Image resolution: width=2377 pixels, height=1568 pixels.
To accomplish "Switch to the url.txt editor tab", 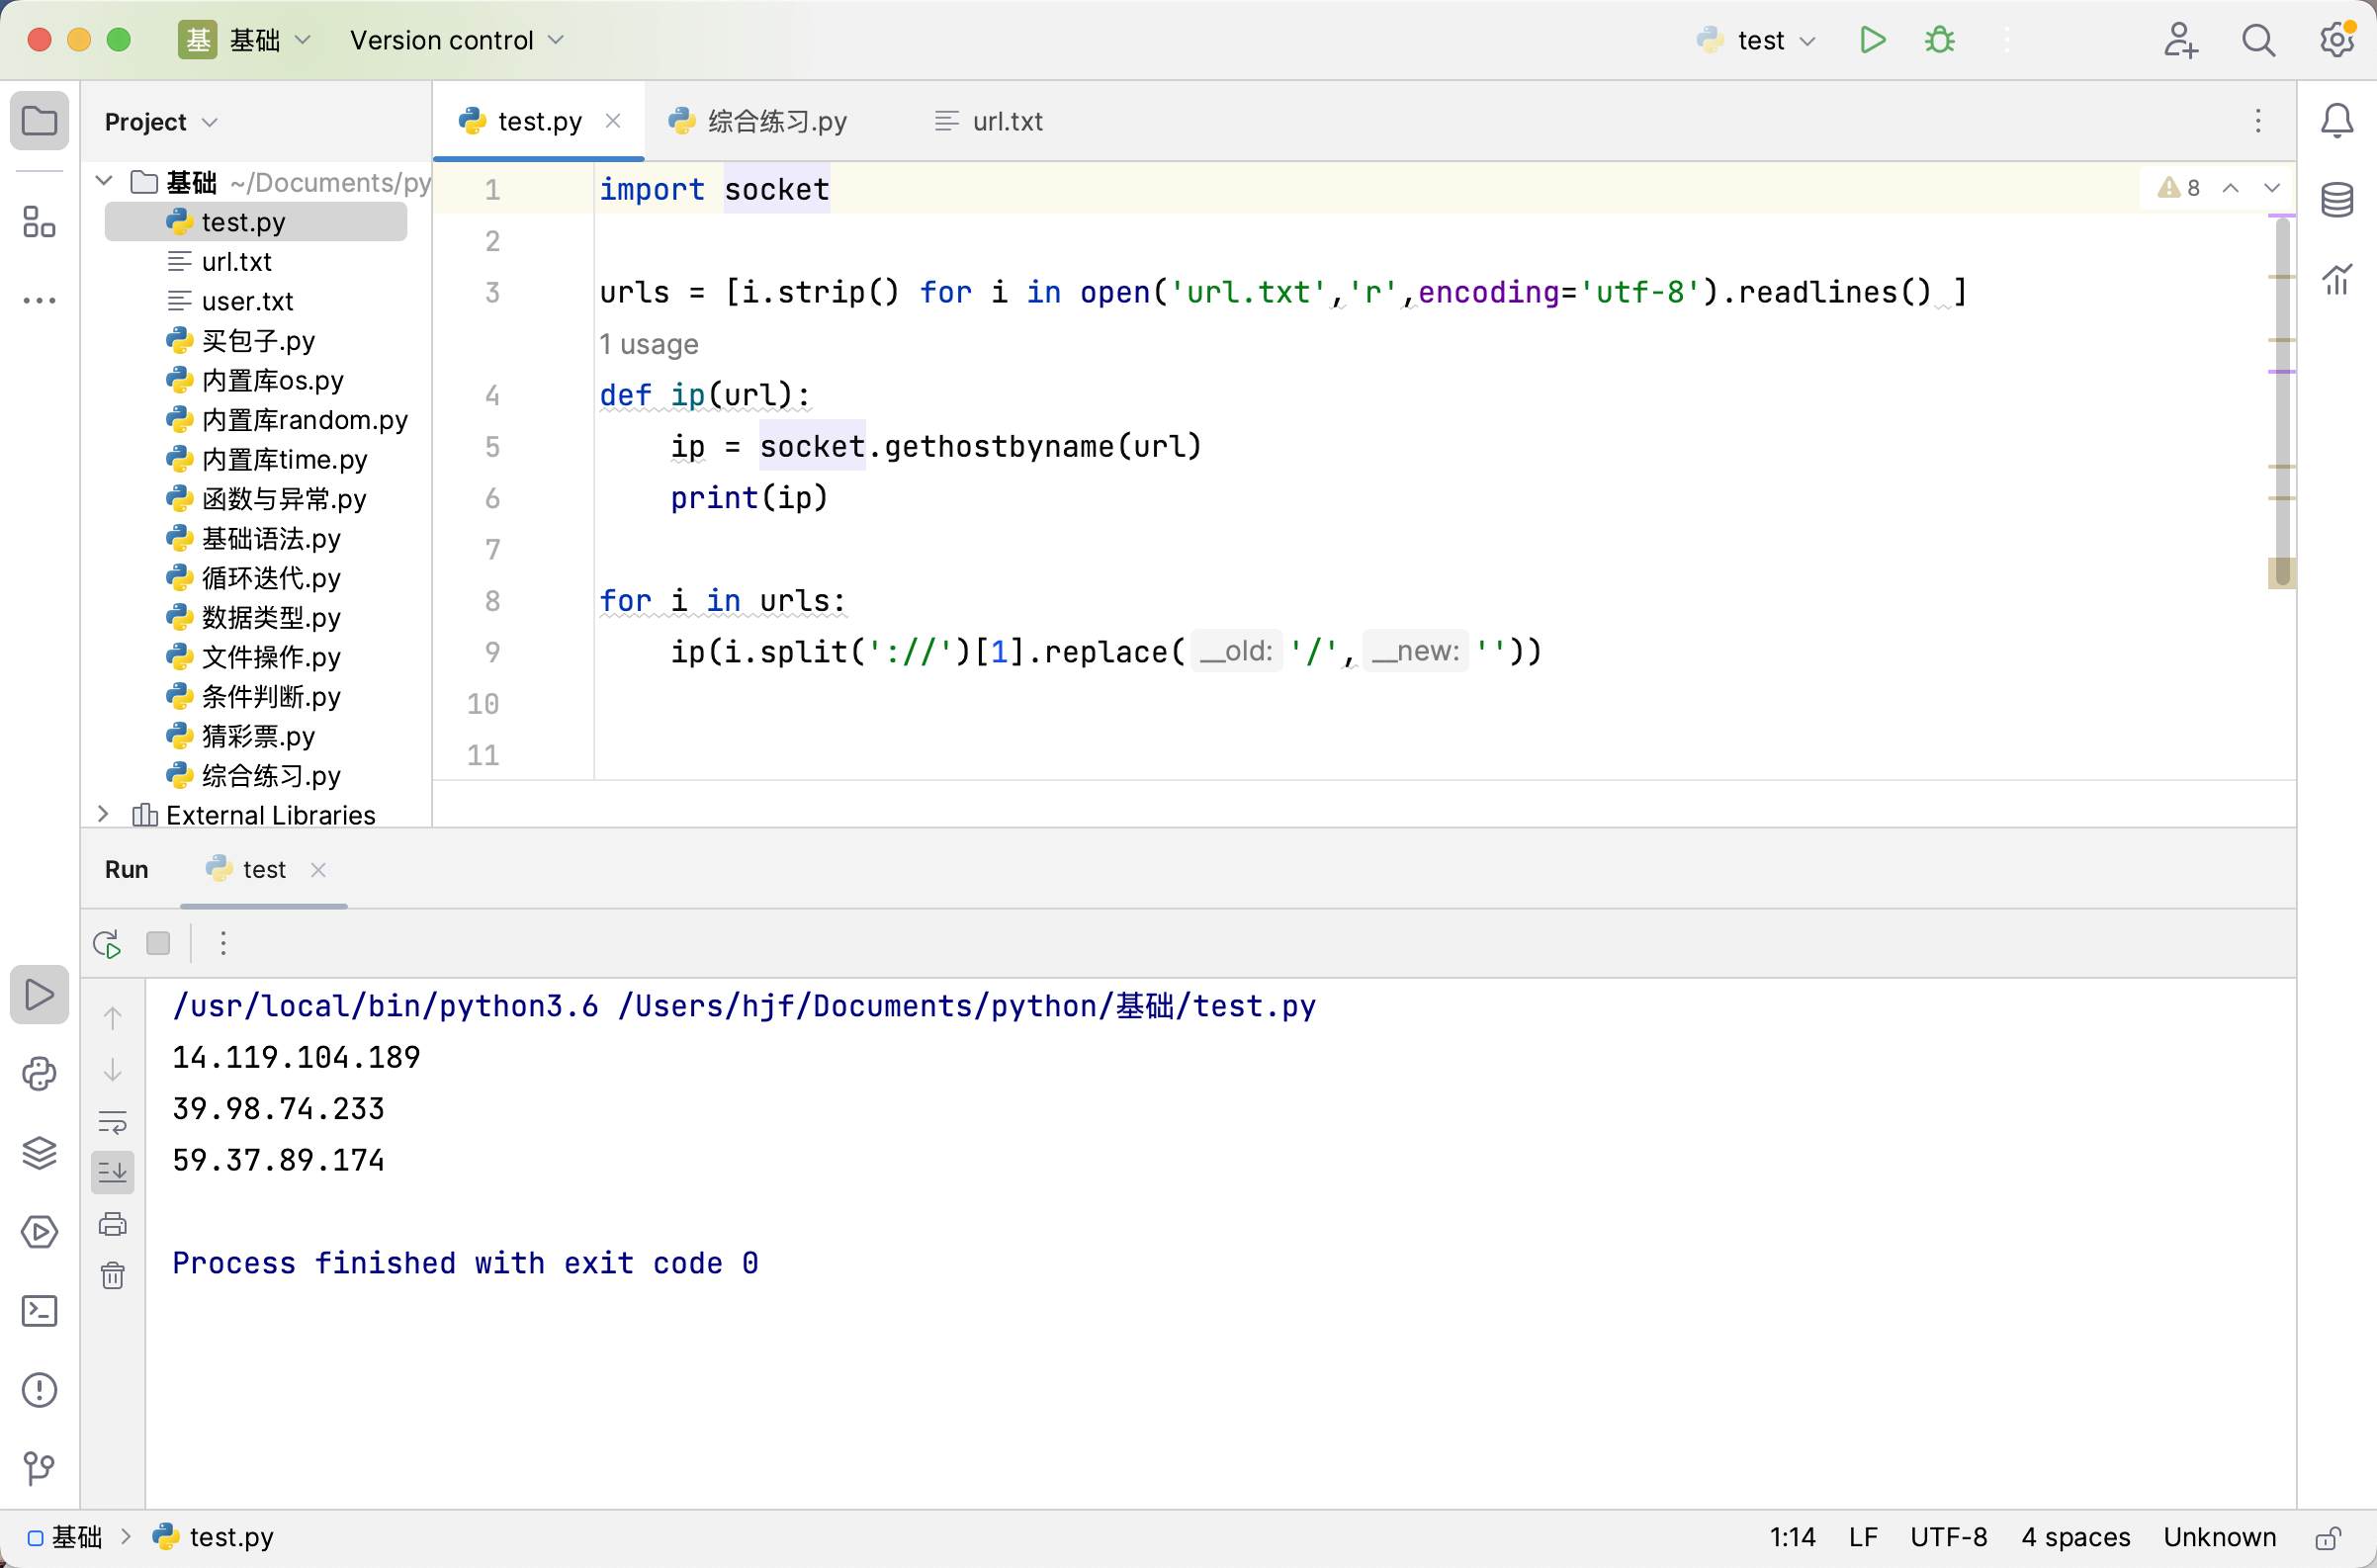I will (989, 121).
